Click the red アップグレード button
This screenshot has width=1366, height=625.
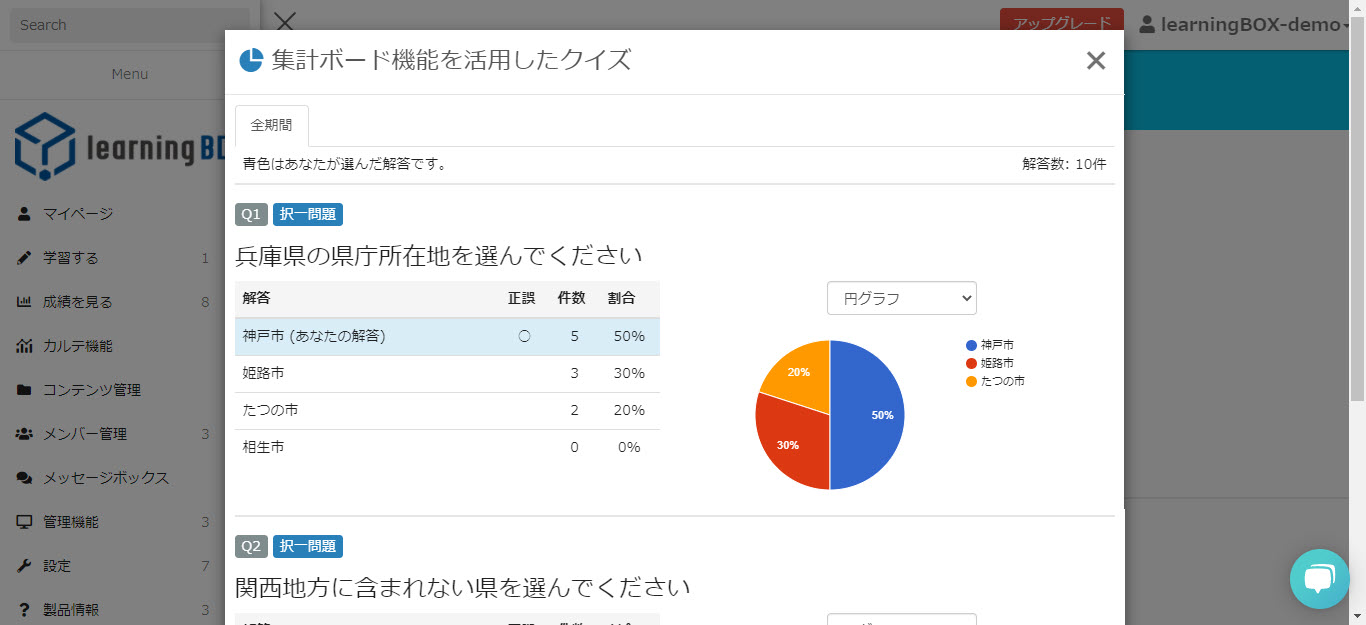1061,22
